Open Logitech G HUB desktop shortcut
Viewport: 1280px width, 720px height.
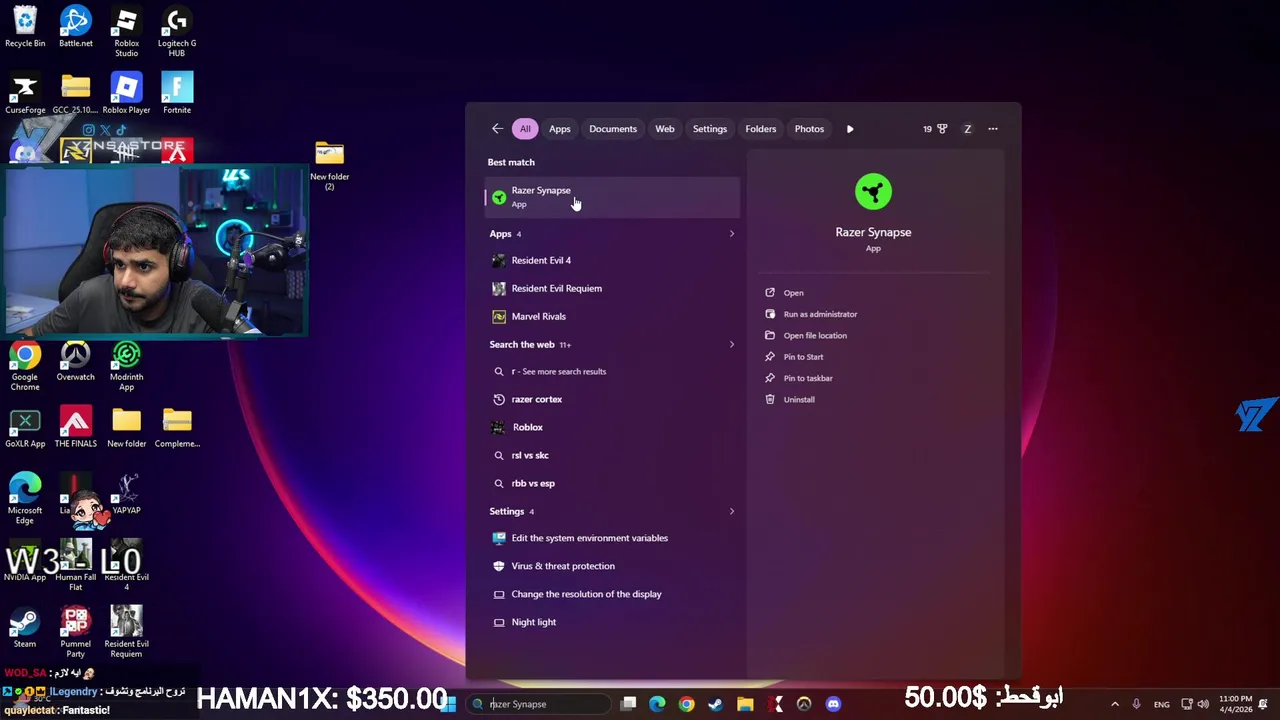pyautogui.click(x=177, y=32)
